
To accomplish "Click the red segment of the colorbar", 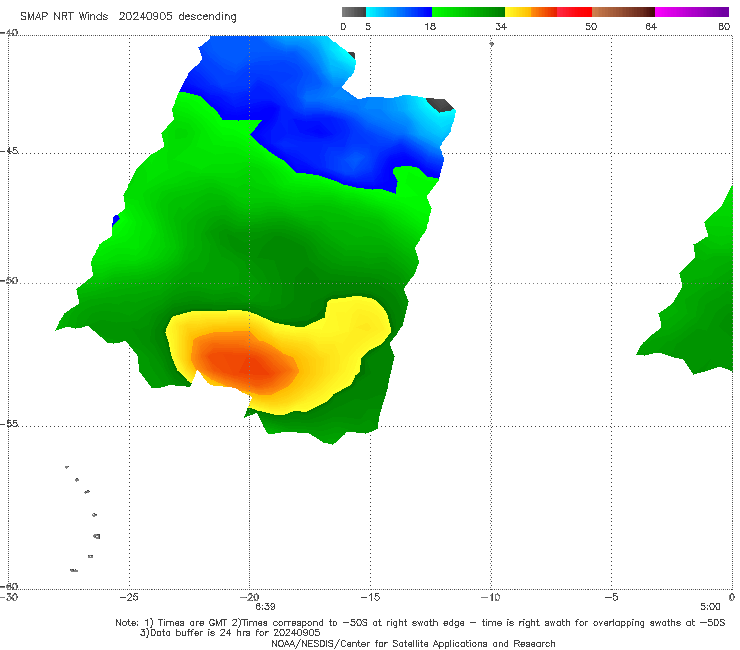I will pyautogui.click(x=574, y=12).
